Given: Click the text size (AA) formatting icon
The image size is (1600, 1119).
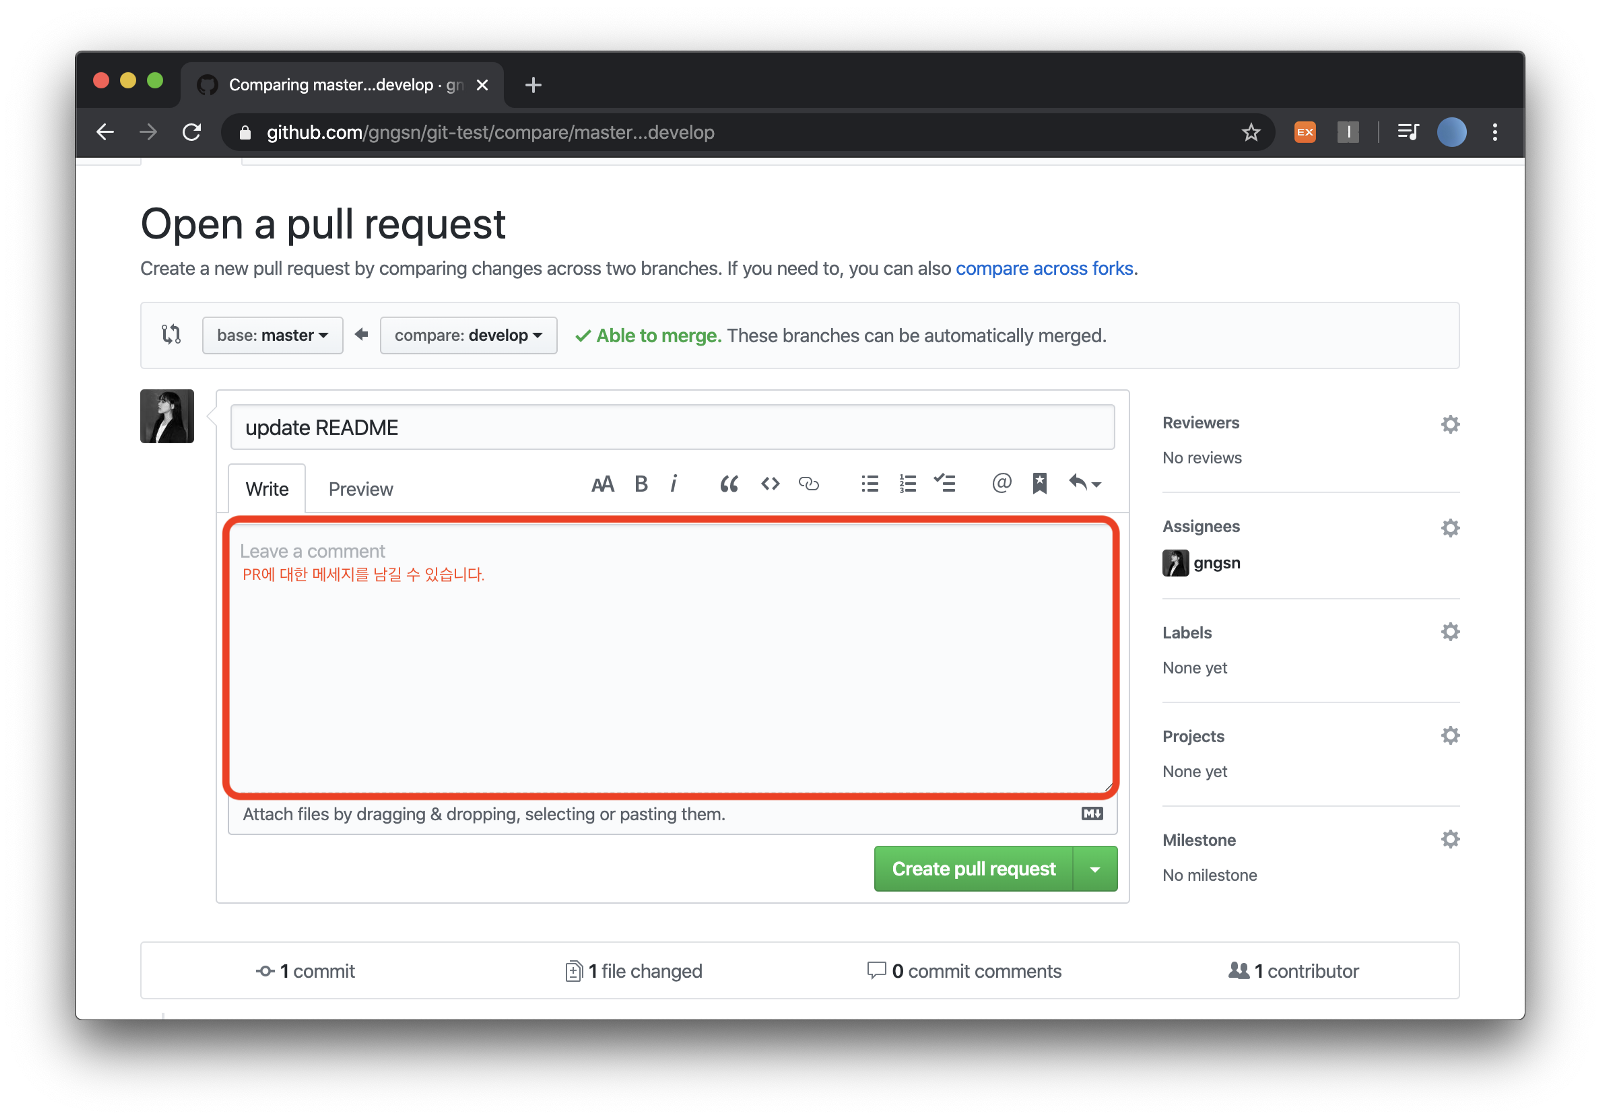Looking at the screenshot, I should (602, 485).
